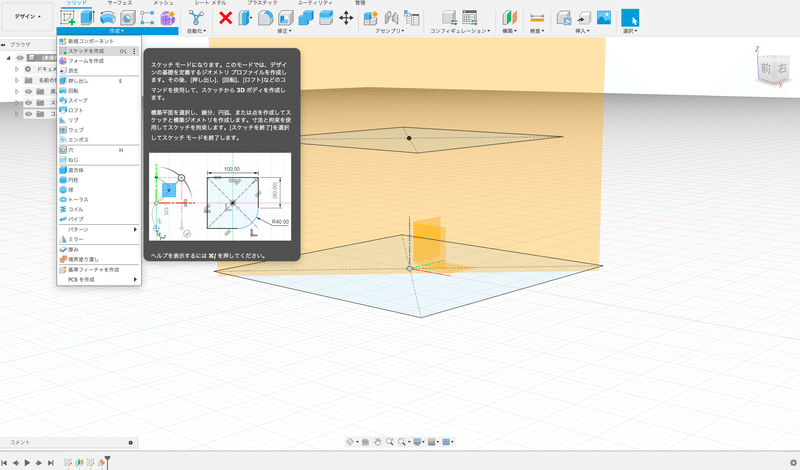800x470 pixels.
Task: Choose 新規コンポーネント from the menu
Action: click(x=99, y=41)
